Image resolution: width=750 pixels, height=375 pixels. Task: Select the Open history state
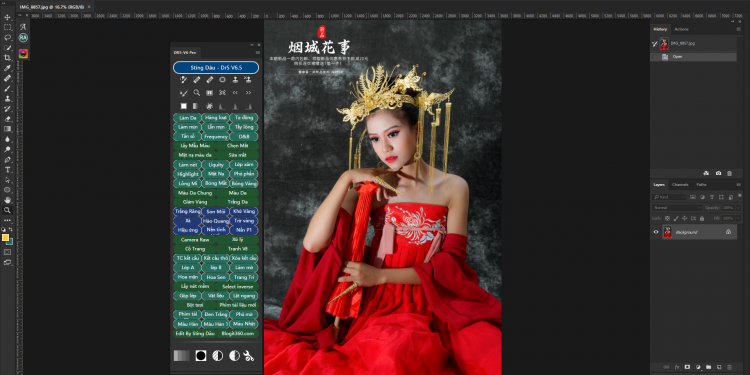click(x=694, y=57)
